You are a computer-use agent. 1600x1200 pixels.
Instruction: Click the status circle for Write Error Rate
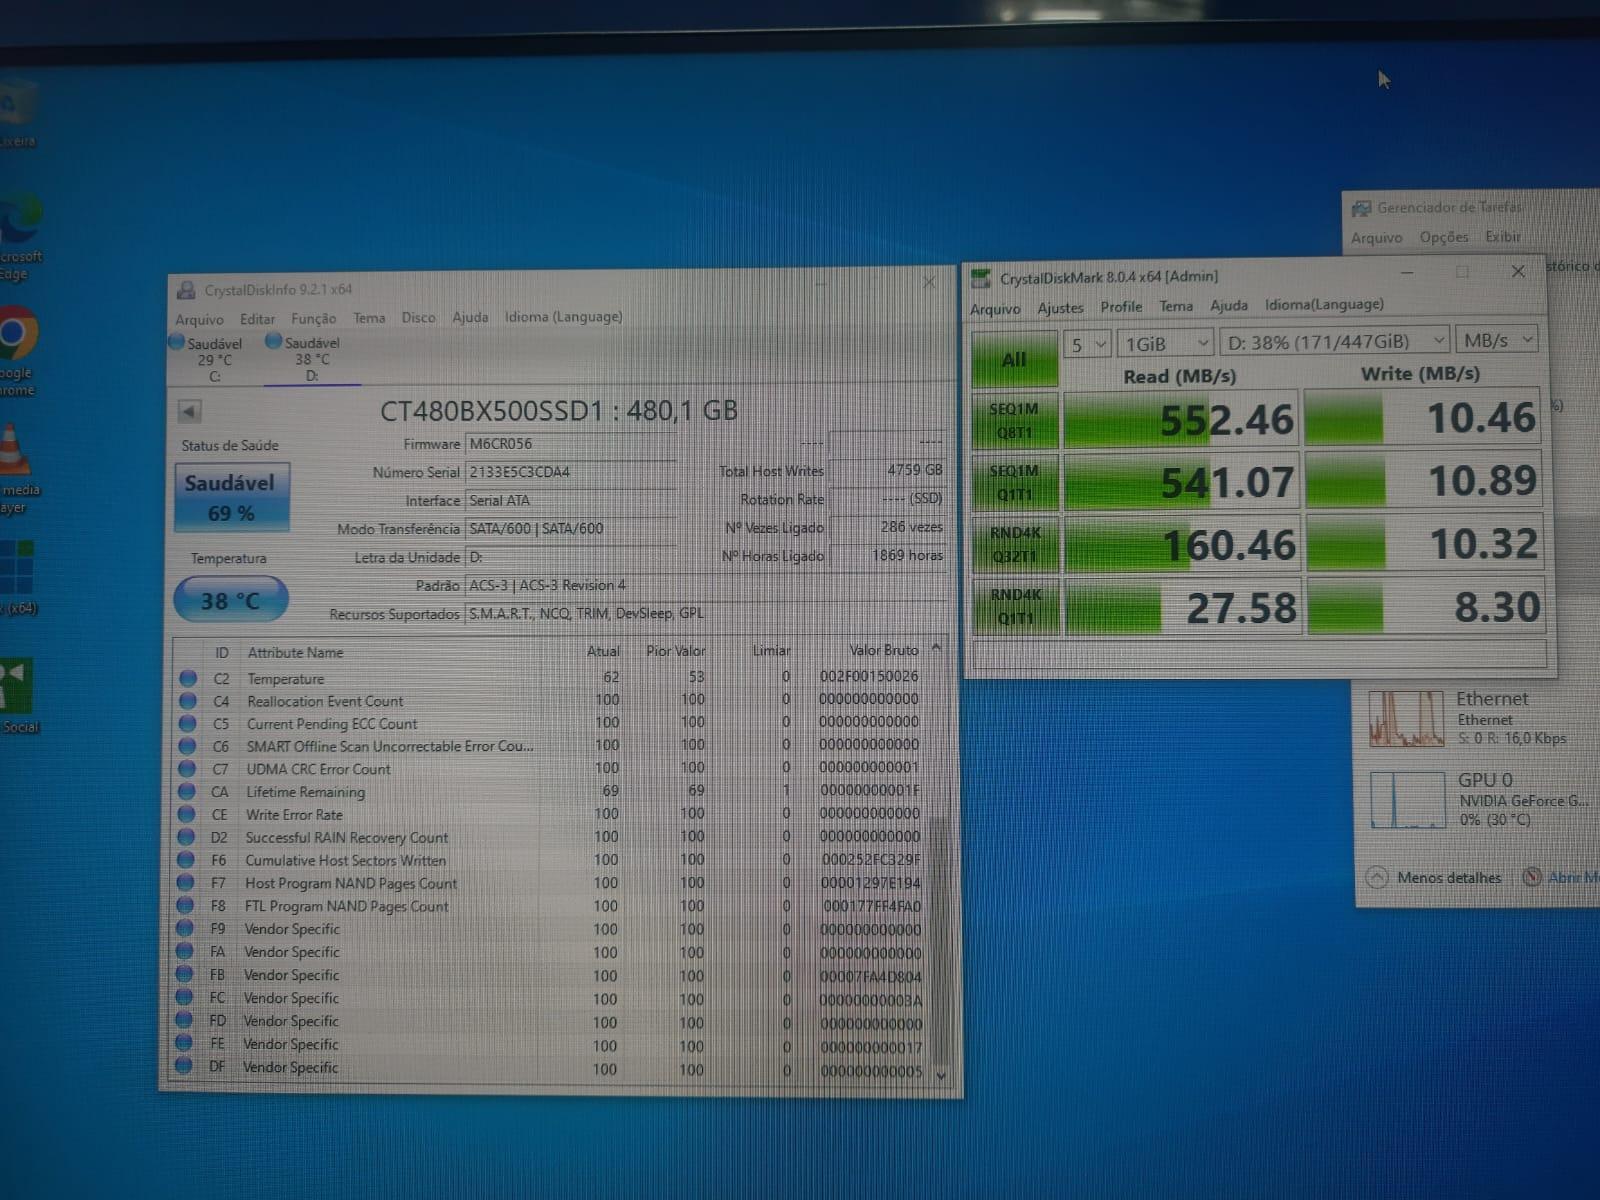coord(186,814)
